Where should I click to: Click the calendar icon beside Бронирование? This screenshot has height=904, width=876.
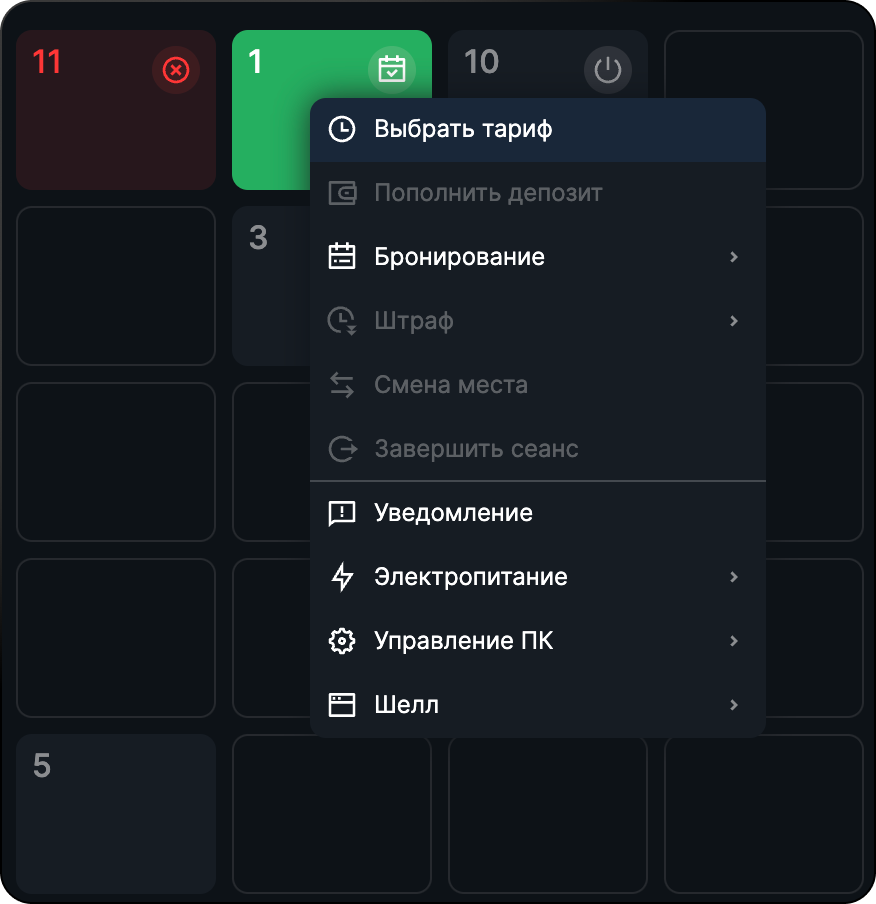pyautogui.click(x=342, y=257)
